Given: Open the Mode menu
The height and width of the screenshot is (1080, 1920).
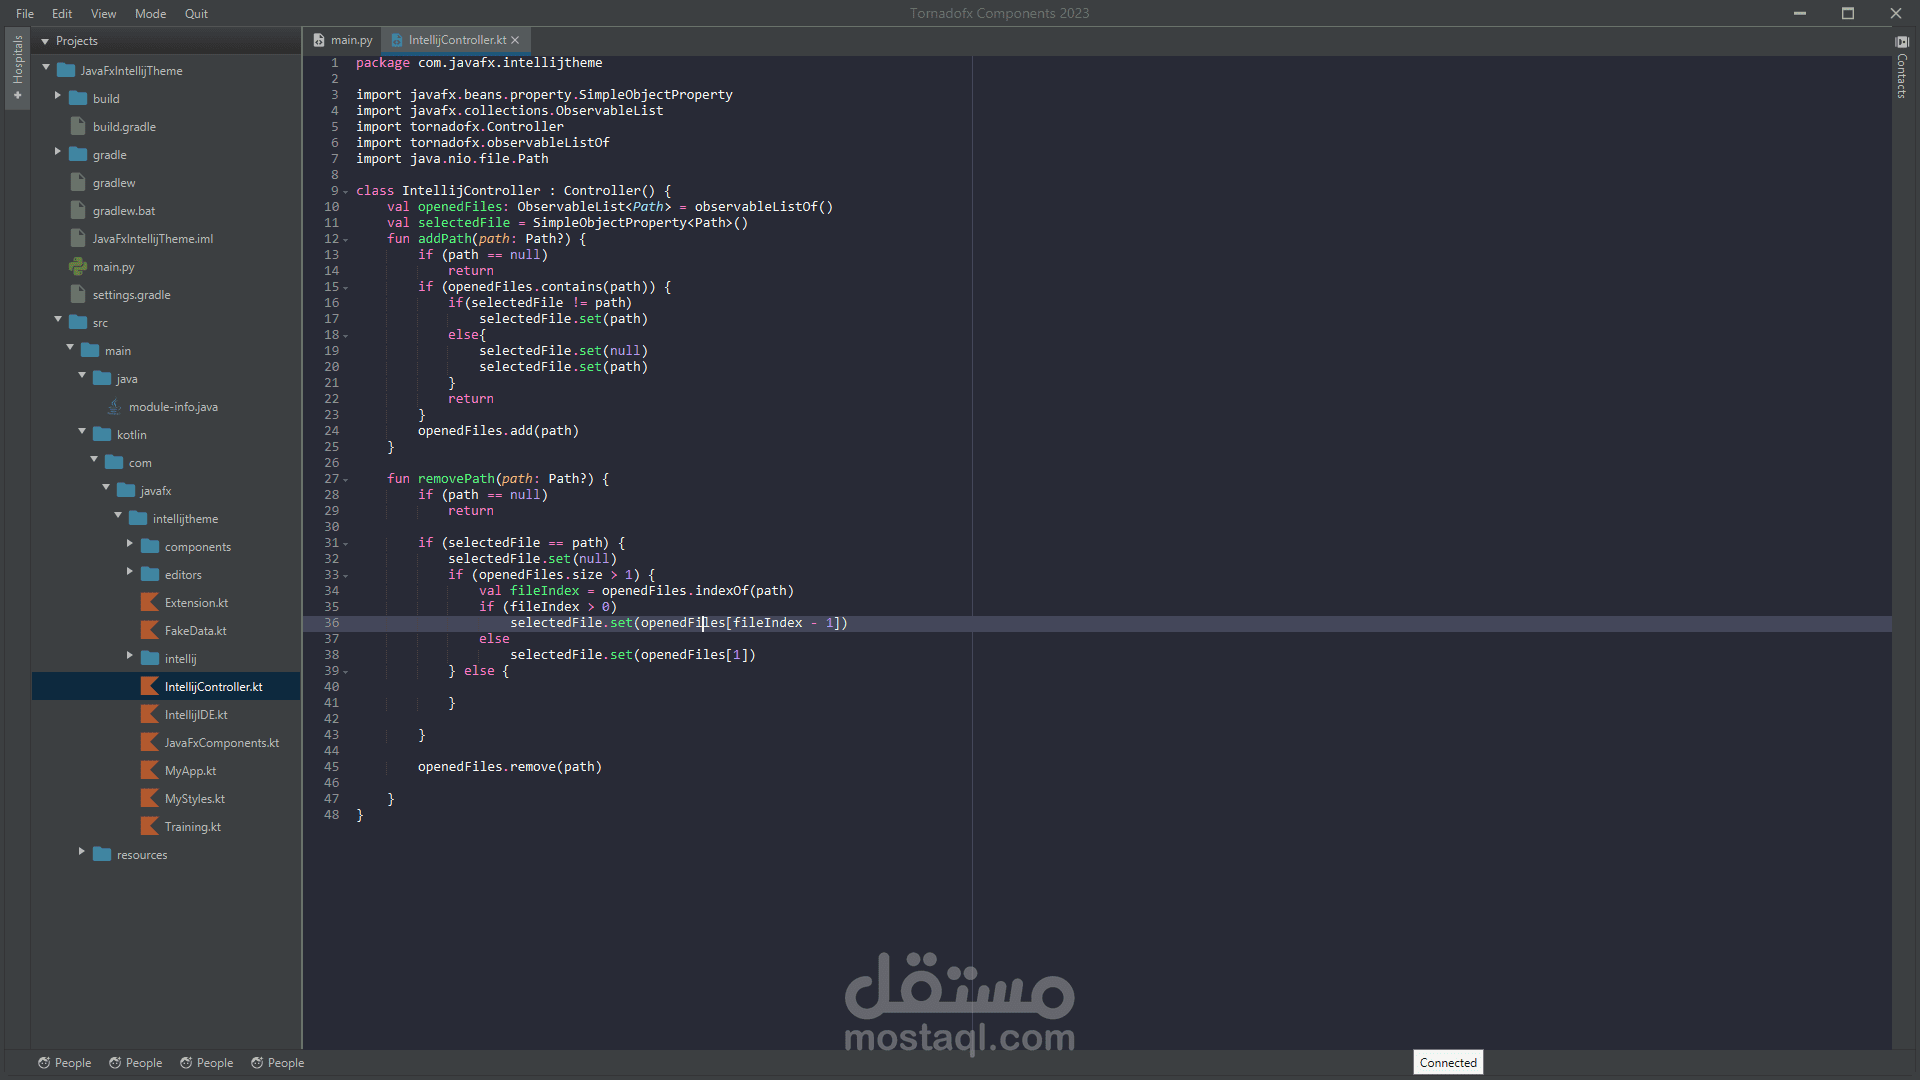Looking at the screenshot, I should pyautogui.click(x=151, y=14).
